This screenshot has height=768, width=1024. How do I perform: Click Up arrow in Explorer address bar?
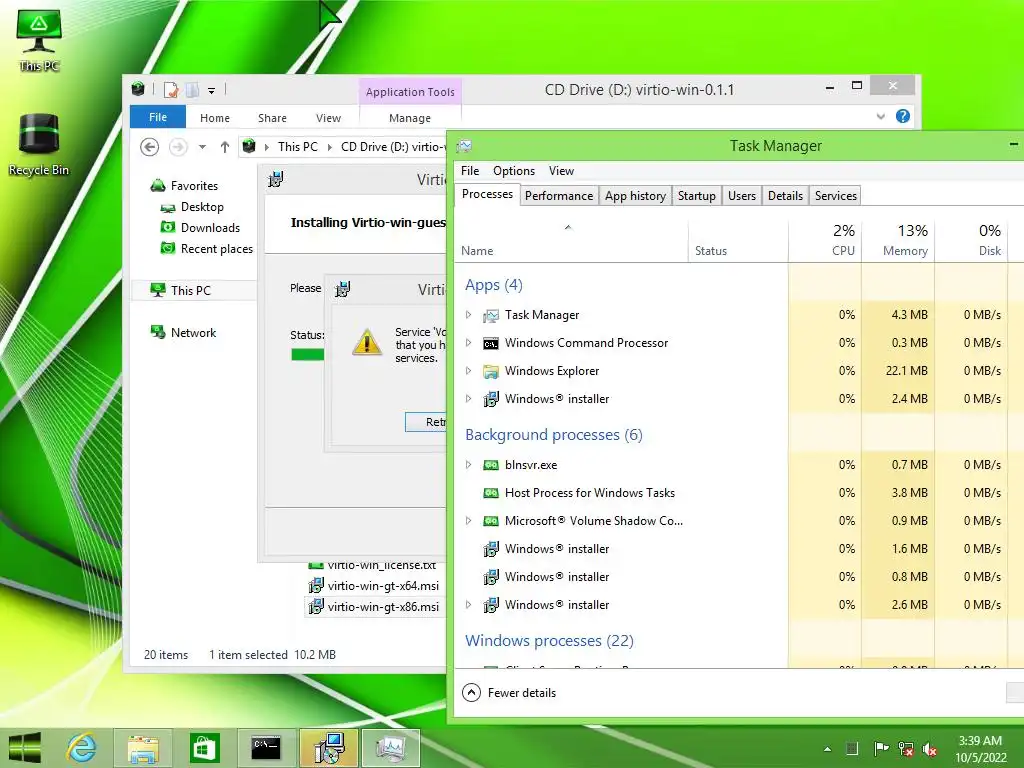click(225, 147)
